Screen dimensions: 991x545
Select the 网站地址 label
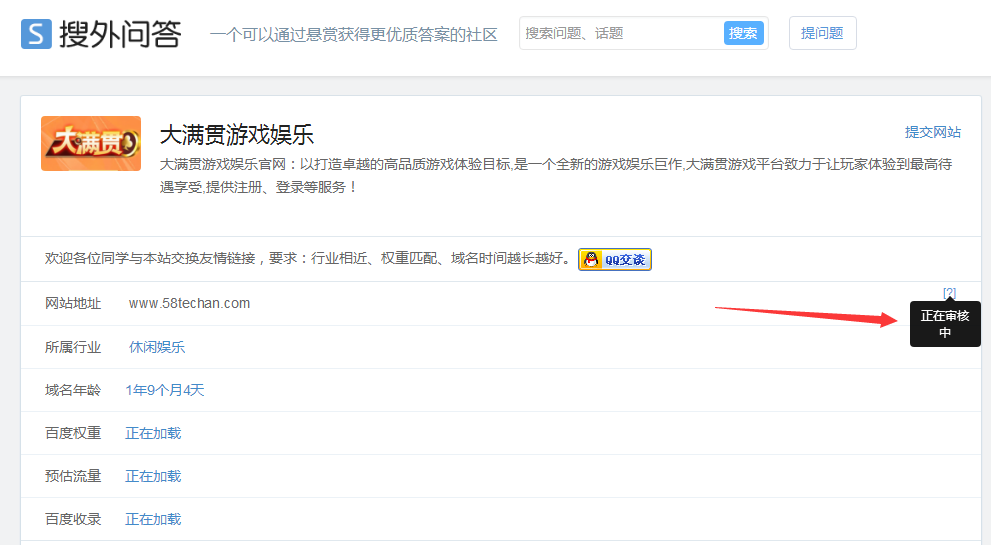click(73, 303)
